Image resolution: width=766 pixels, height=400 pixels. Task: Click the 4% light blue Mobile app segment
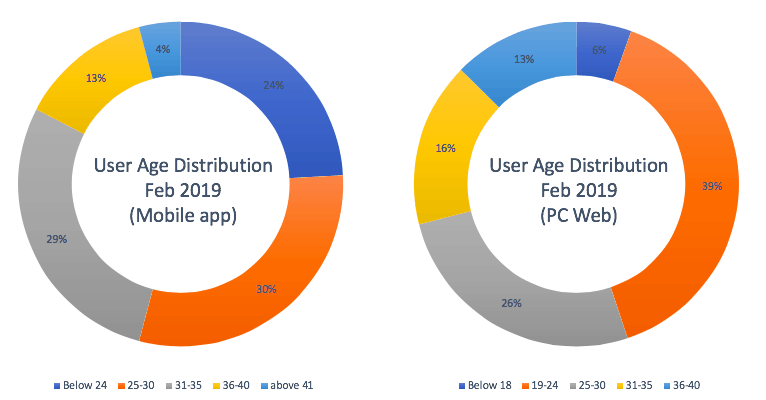pos(161,46)
